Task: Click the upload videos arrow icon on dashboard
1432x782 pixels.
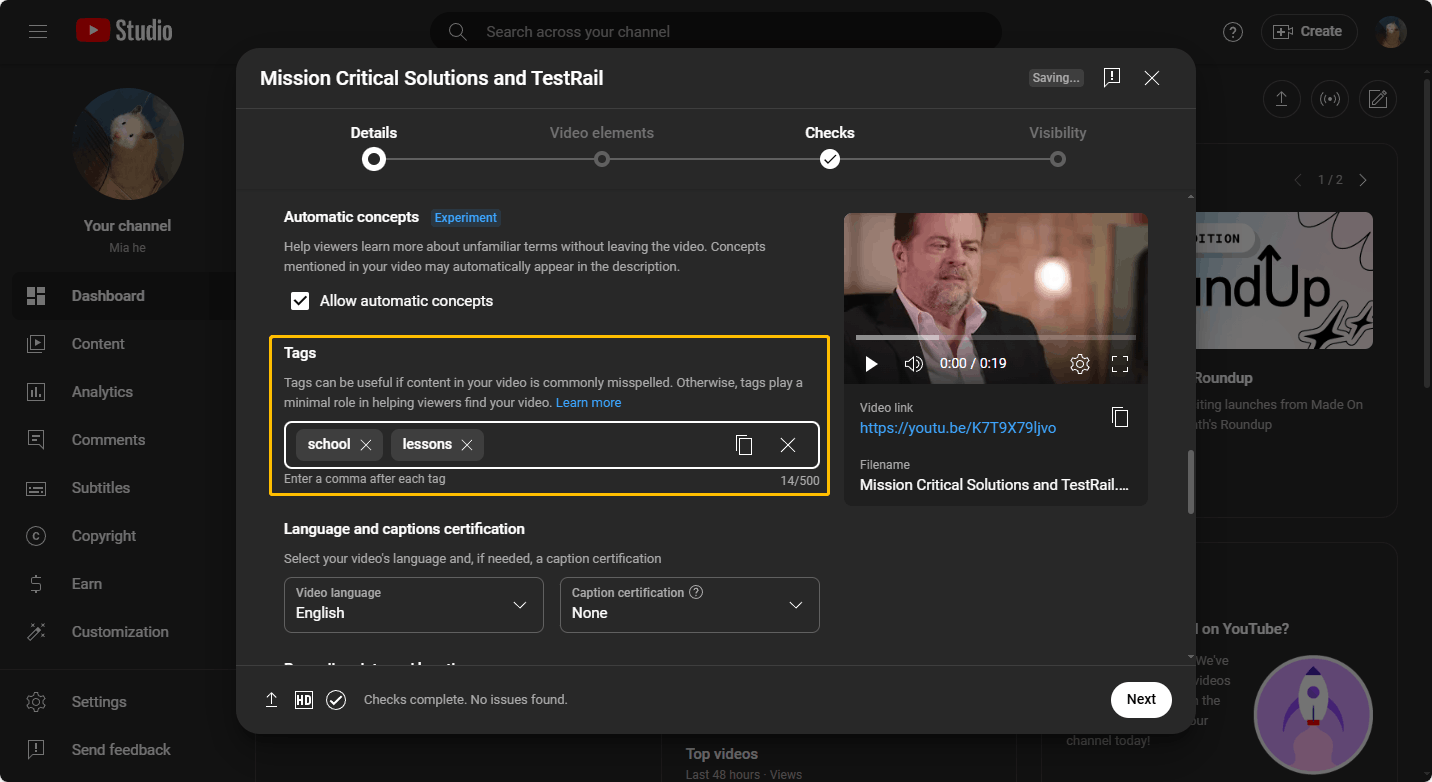Action: pos(1281,98)
